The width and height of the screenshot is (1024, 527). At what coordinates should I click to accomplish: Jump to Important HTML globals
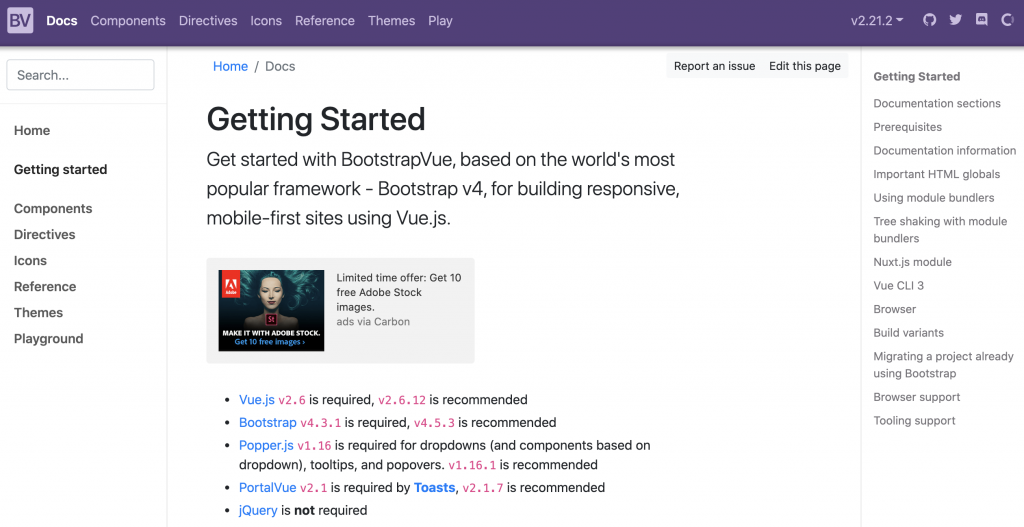click(936, 174)
